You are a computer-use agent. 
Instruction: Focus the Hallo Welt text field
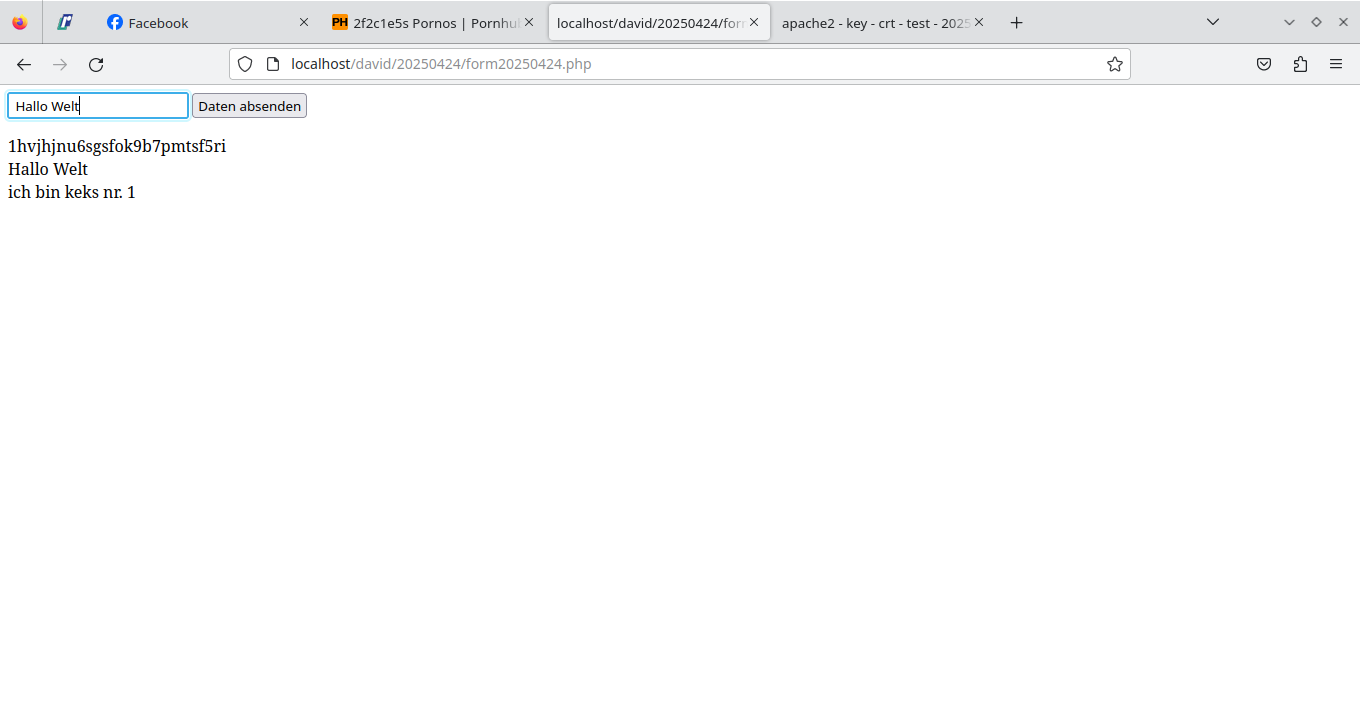pyautogui.click(x=98, y=106)
